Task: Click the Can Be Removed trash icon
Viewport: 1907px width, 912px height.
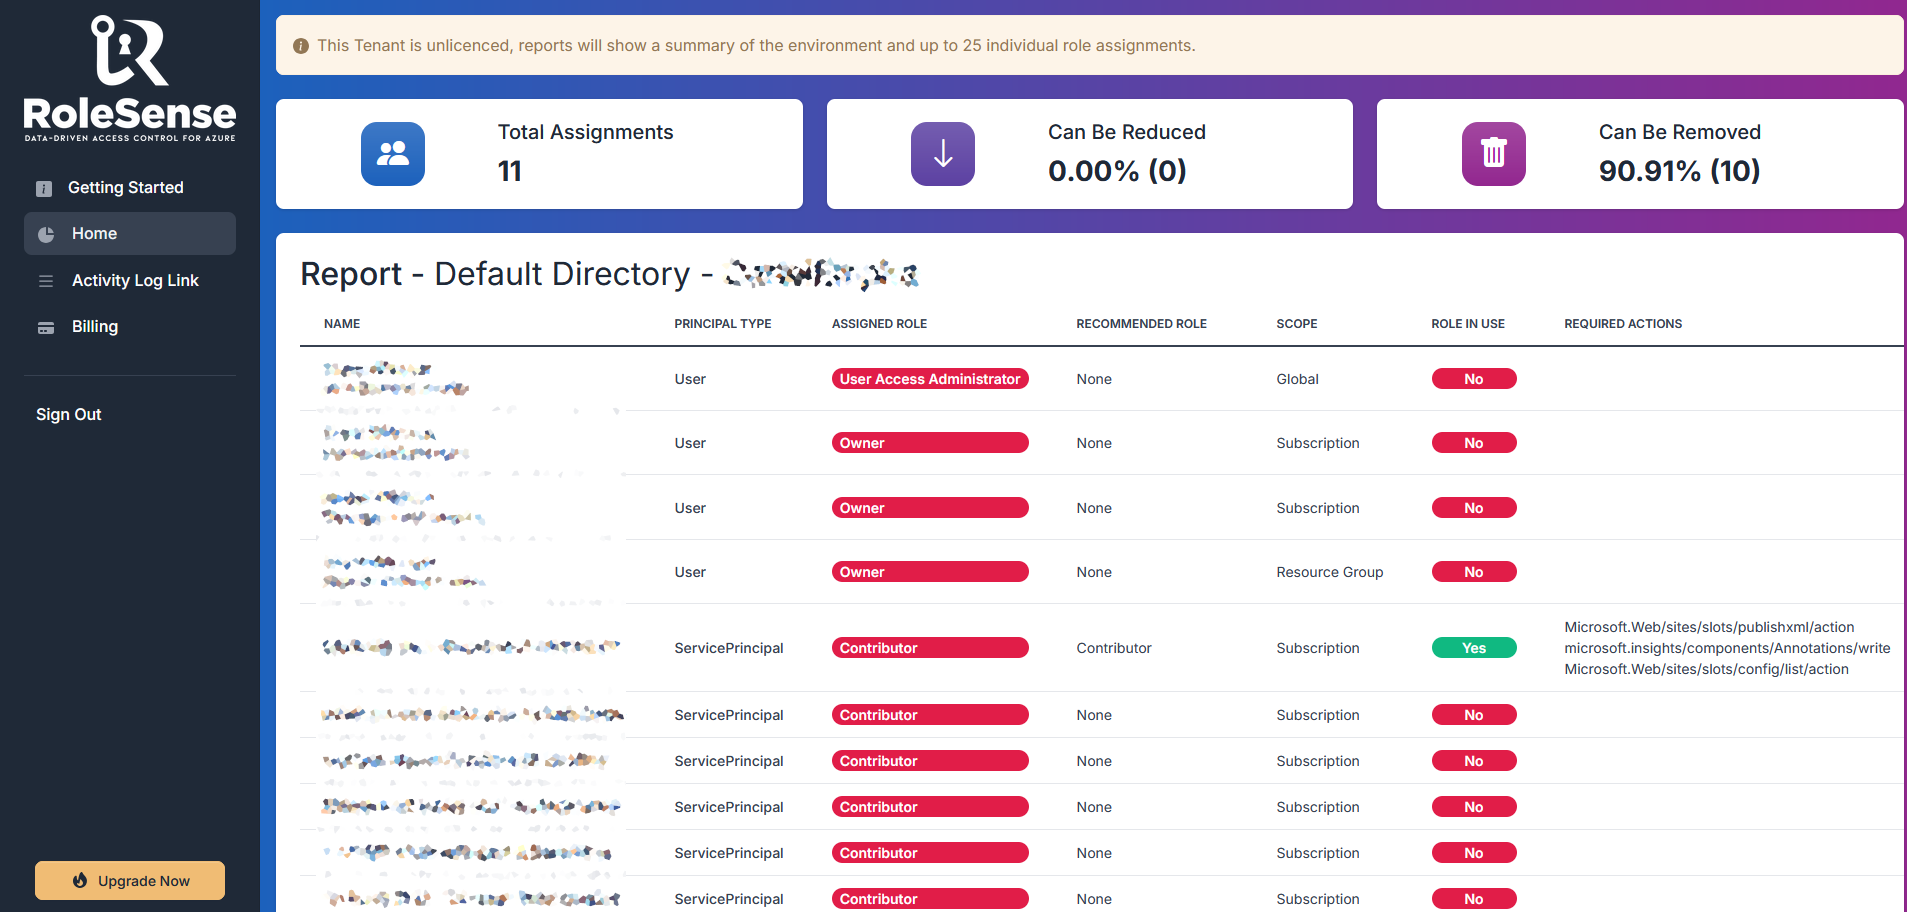Action: coord(1494,154)
